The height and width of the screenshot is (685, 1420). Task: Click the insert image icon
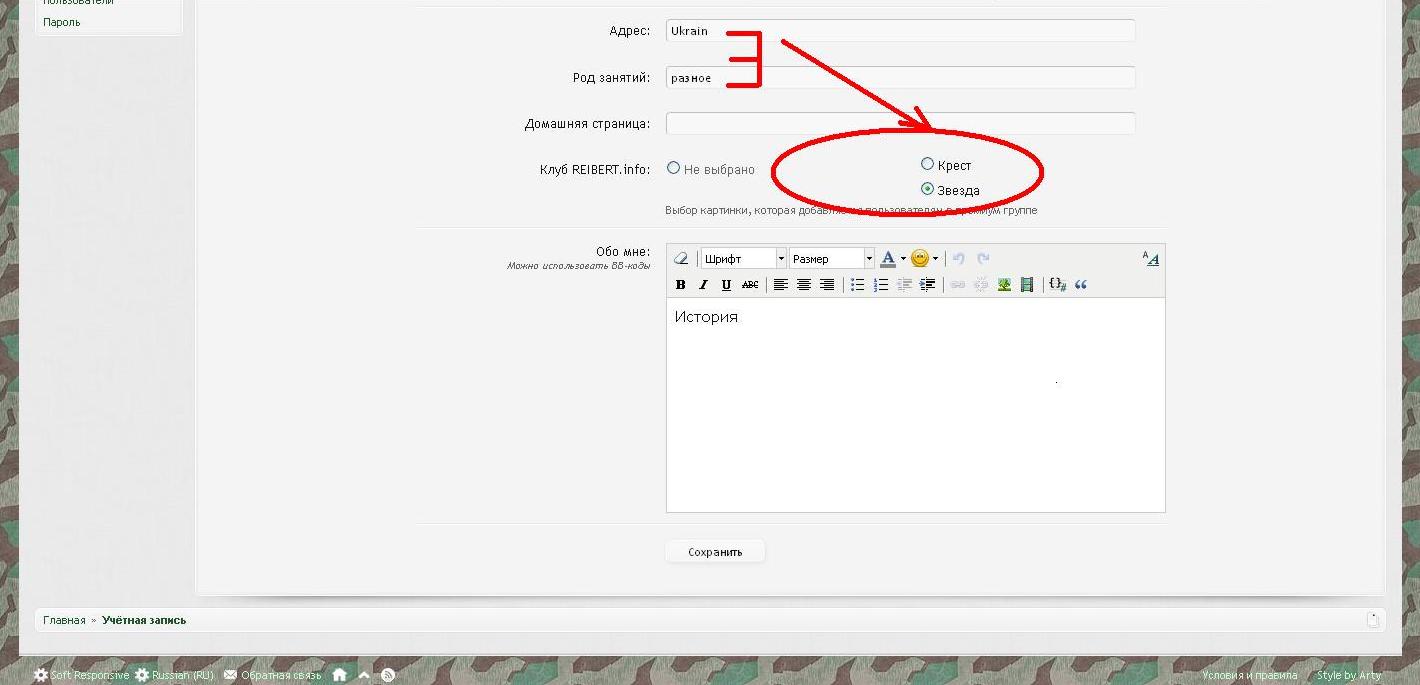pos(1004,285)
